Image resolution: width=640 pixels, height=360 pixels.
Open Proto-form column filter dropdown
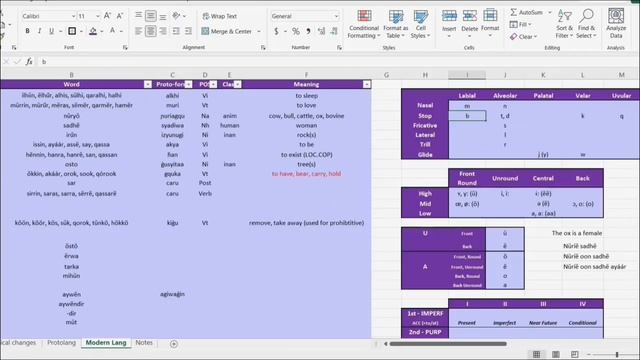188,84
